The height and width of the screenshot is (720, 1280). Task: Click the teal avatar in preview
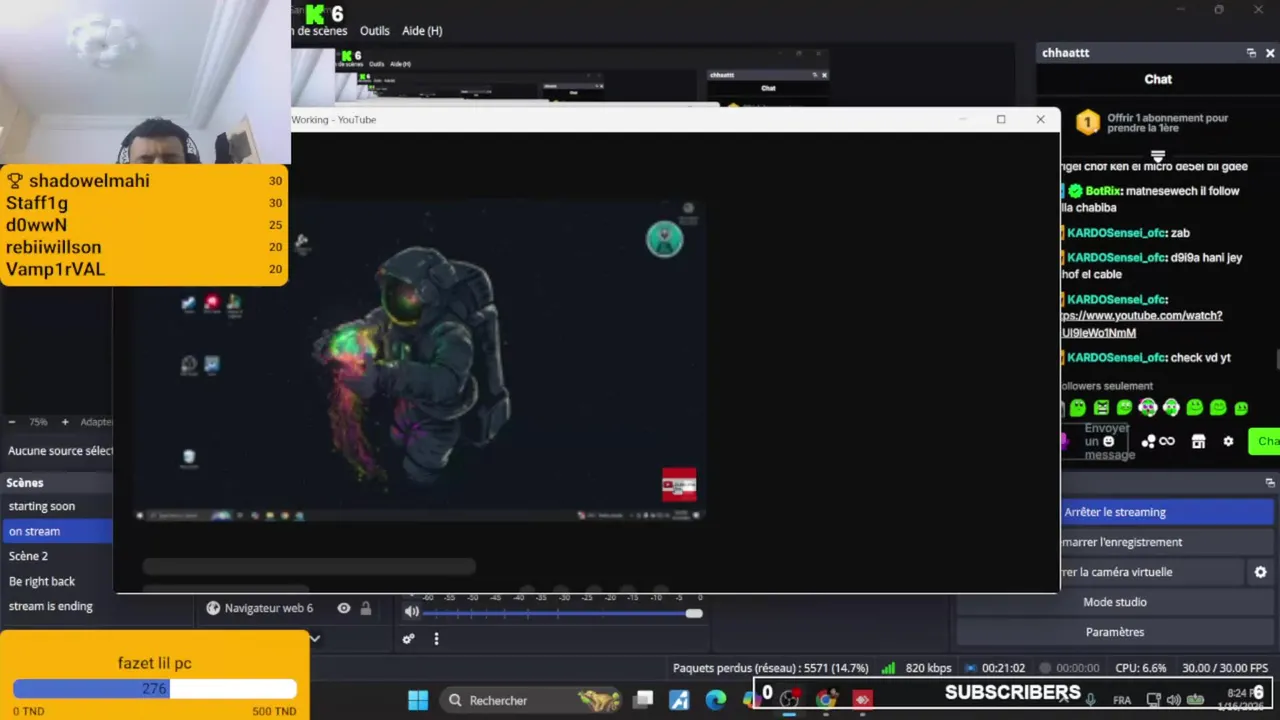click(664, 239)
